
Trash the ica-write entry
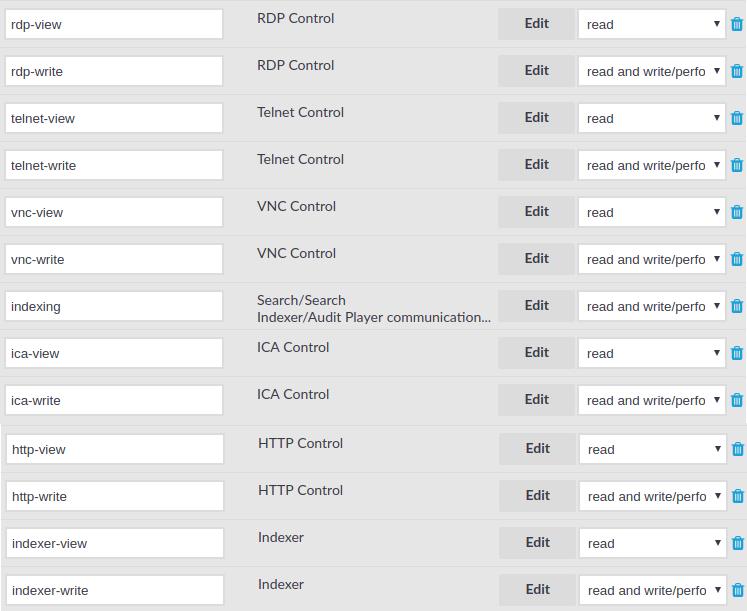click(737, 400)
